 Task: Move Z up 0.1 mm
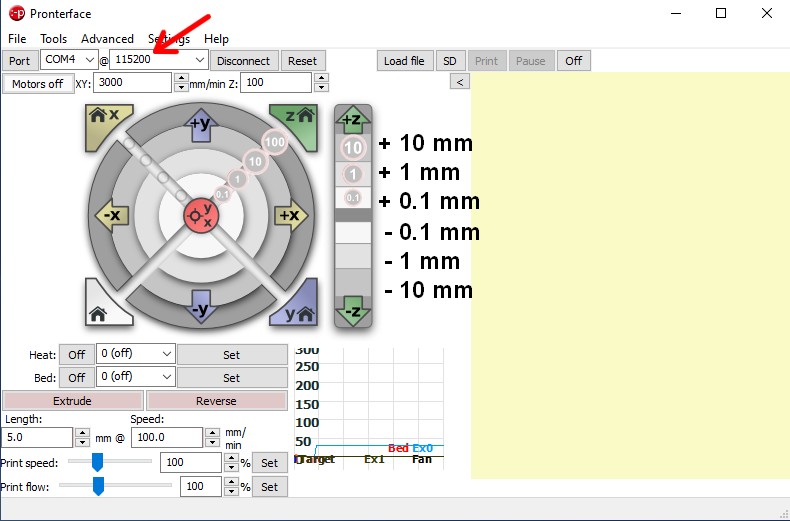coord(353,198)
